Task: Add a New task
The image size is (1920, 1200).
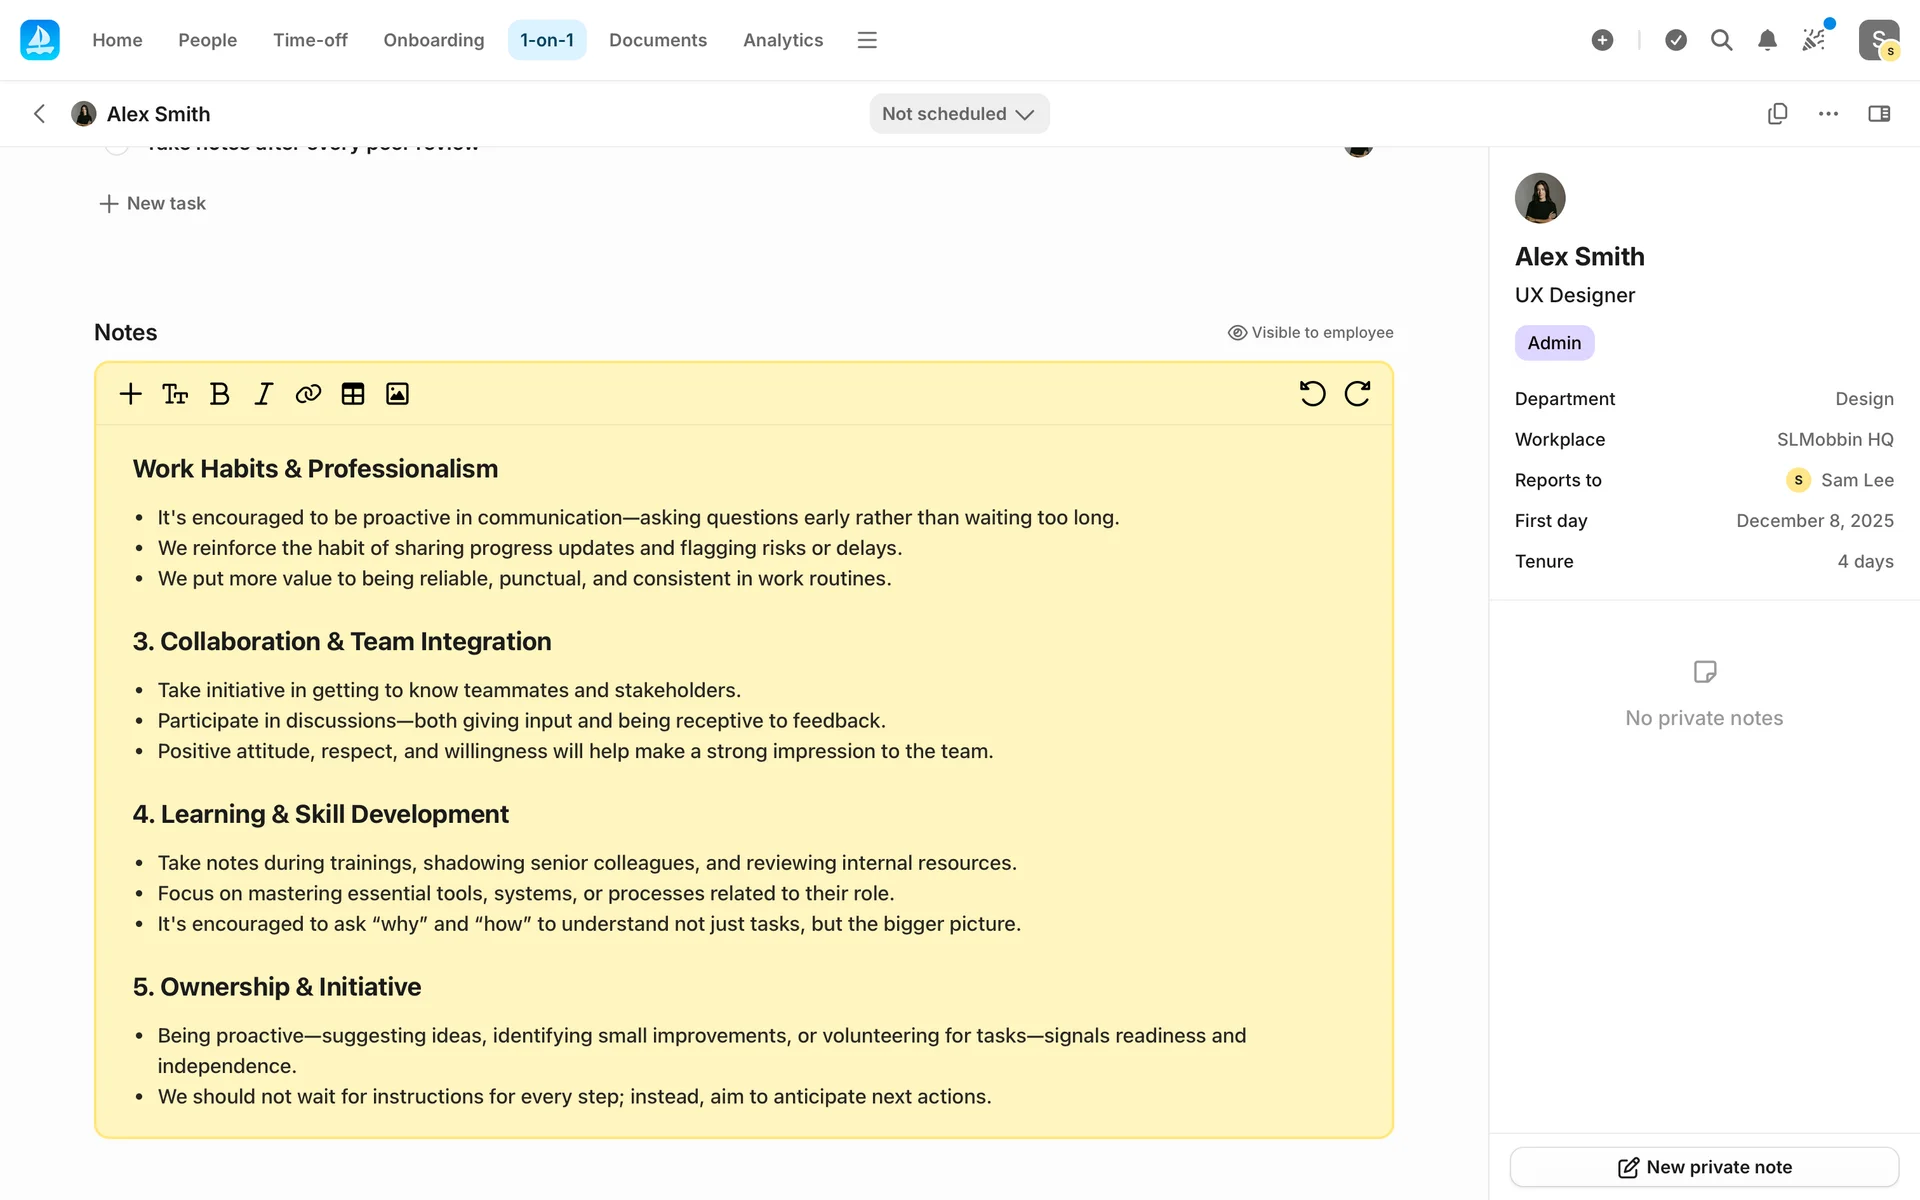Action: [x=153, y=204]
